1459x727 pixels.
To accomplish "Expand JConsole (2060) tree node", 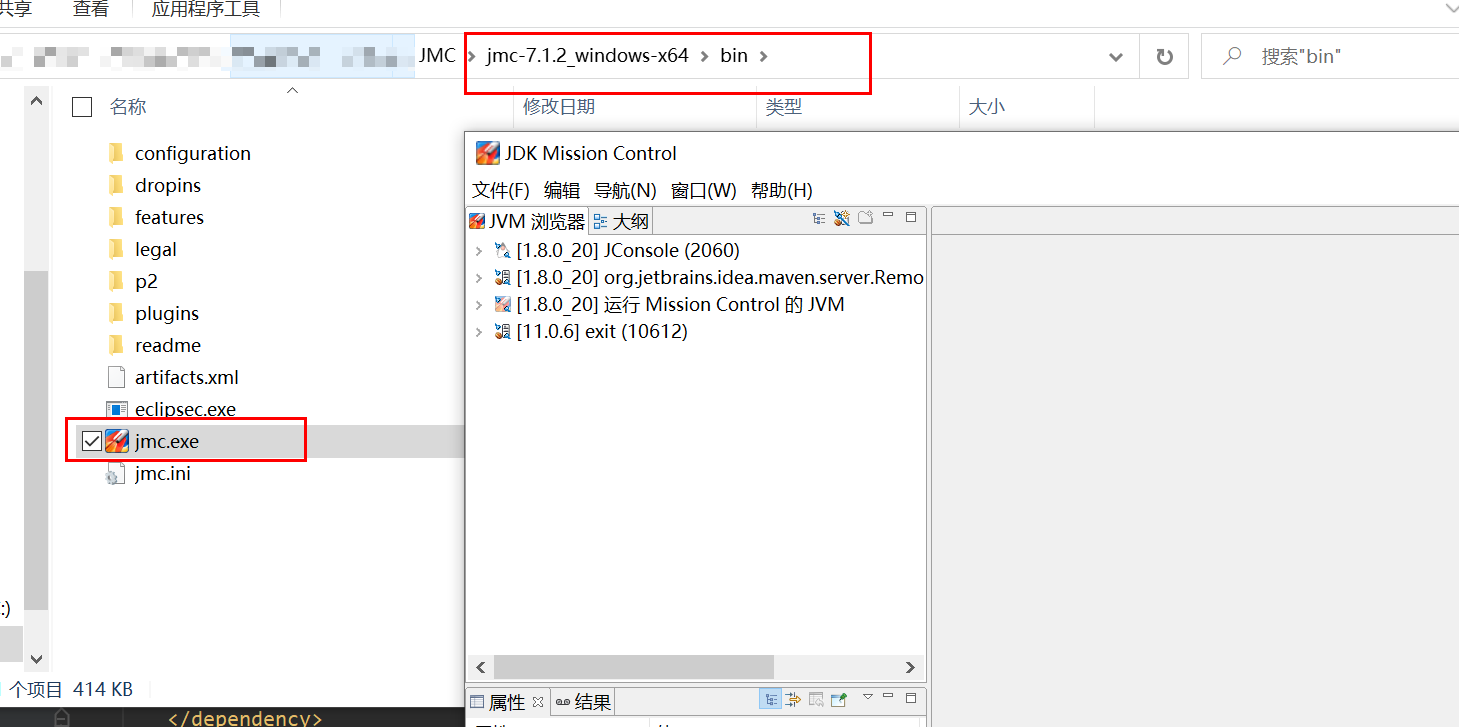I will tap(479, 251).
